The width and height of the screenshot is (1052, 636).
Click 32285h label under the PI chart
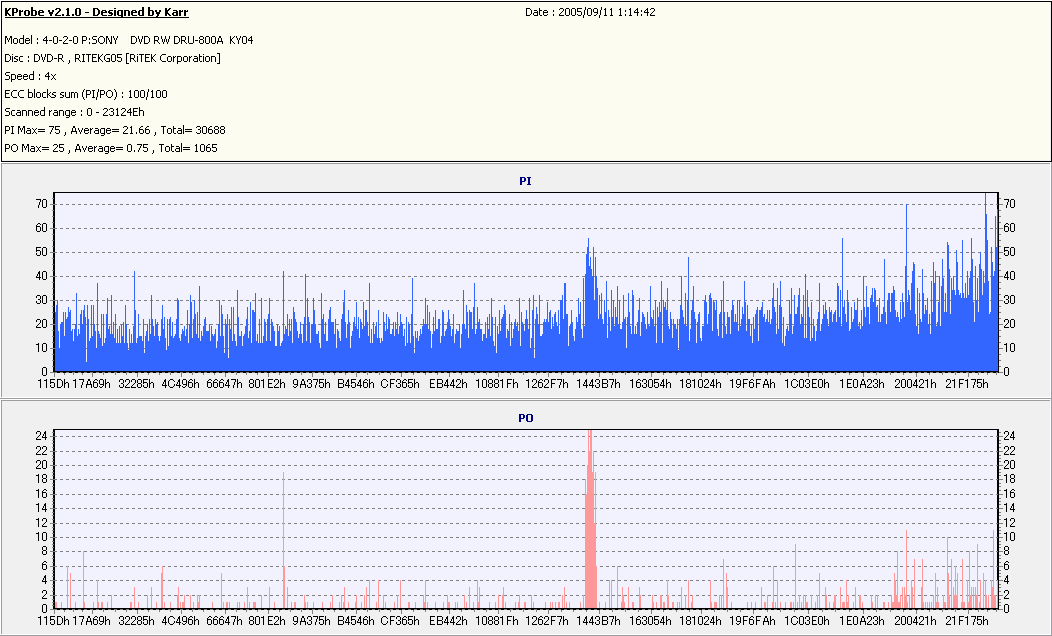[x=136, y=384]
